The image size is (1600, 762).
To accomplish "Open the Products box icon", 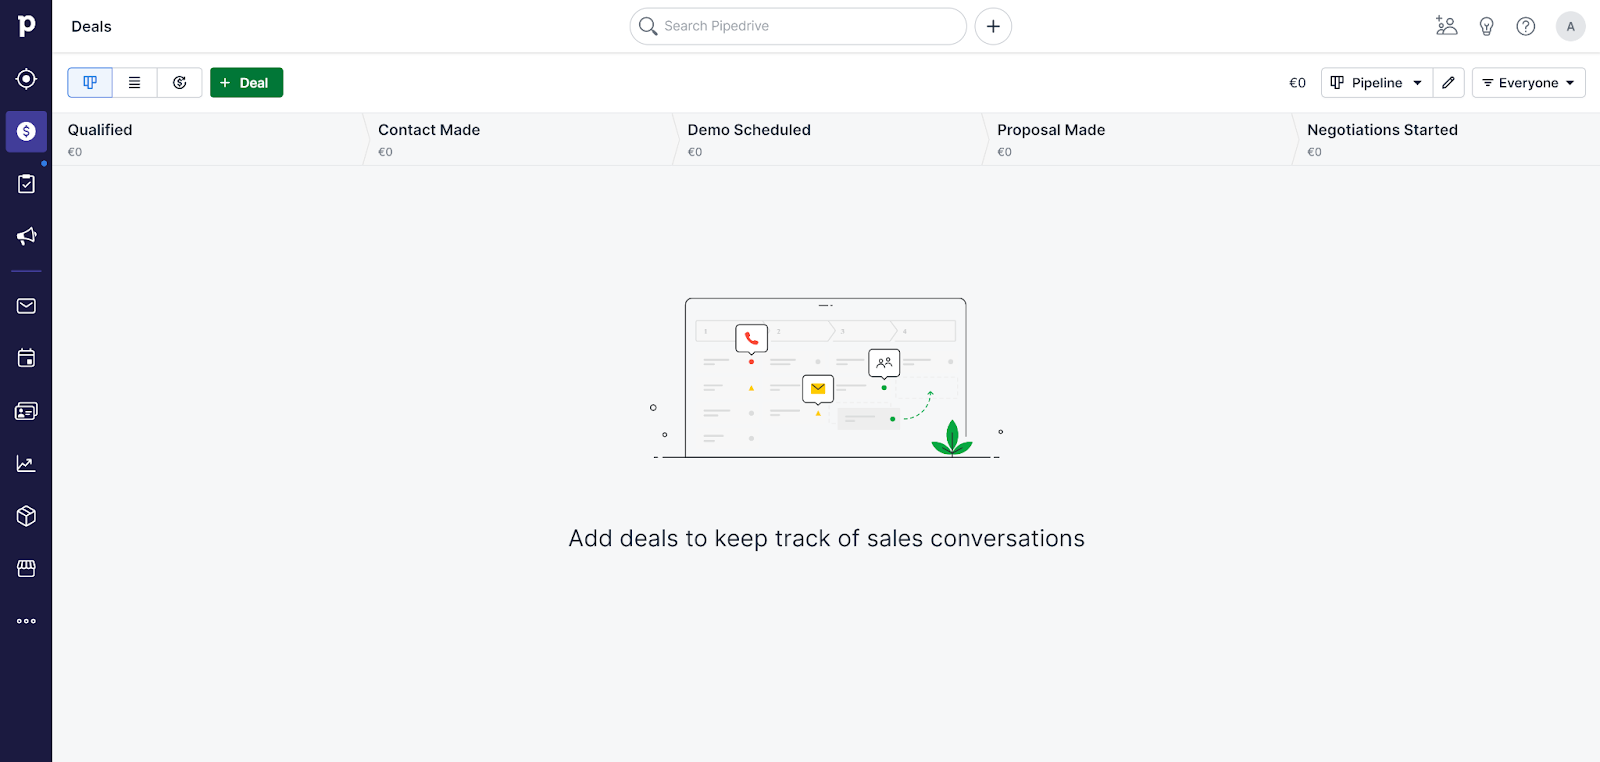I will click(26, 516).
